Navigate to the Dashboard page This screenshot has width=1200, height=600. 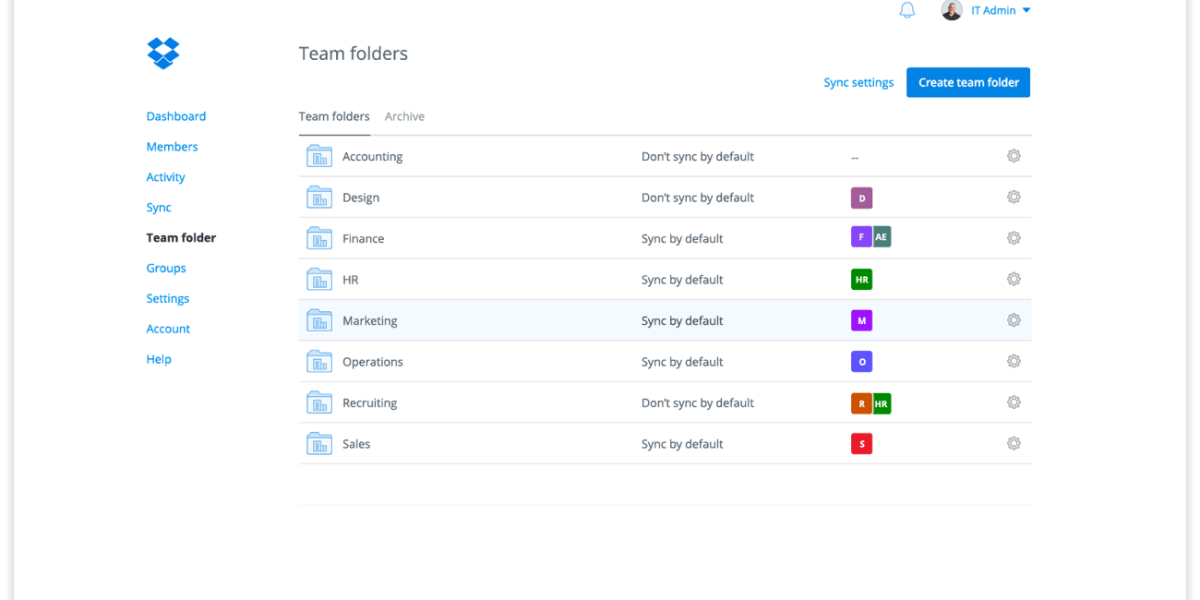[176, 116]
